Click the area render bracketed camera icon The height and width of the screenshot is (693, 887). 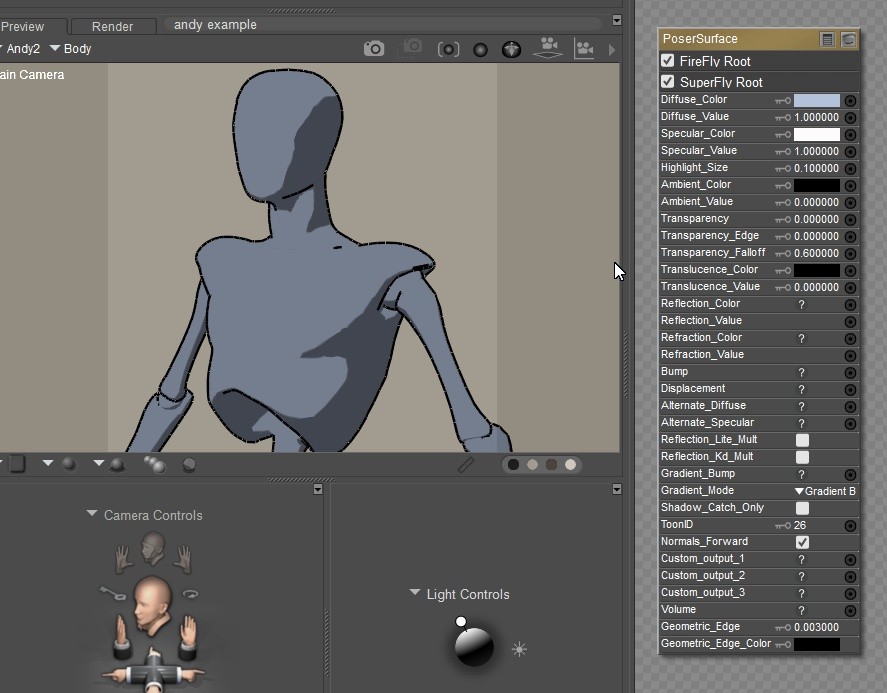pyautogui.click(x=449, y=49)
